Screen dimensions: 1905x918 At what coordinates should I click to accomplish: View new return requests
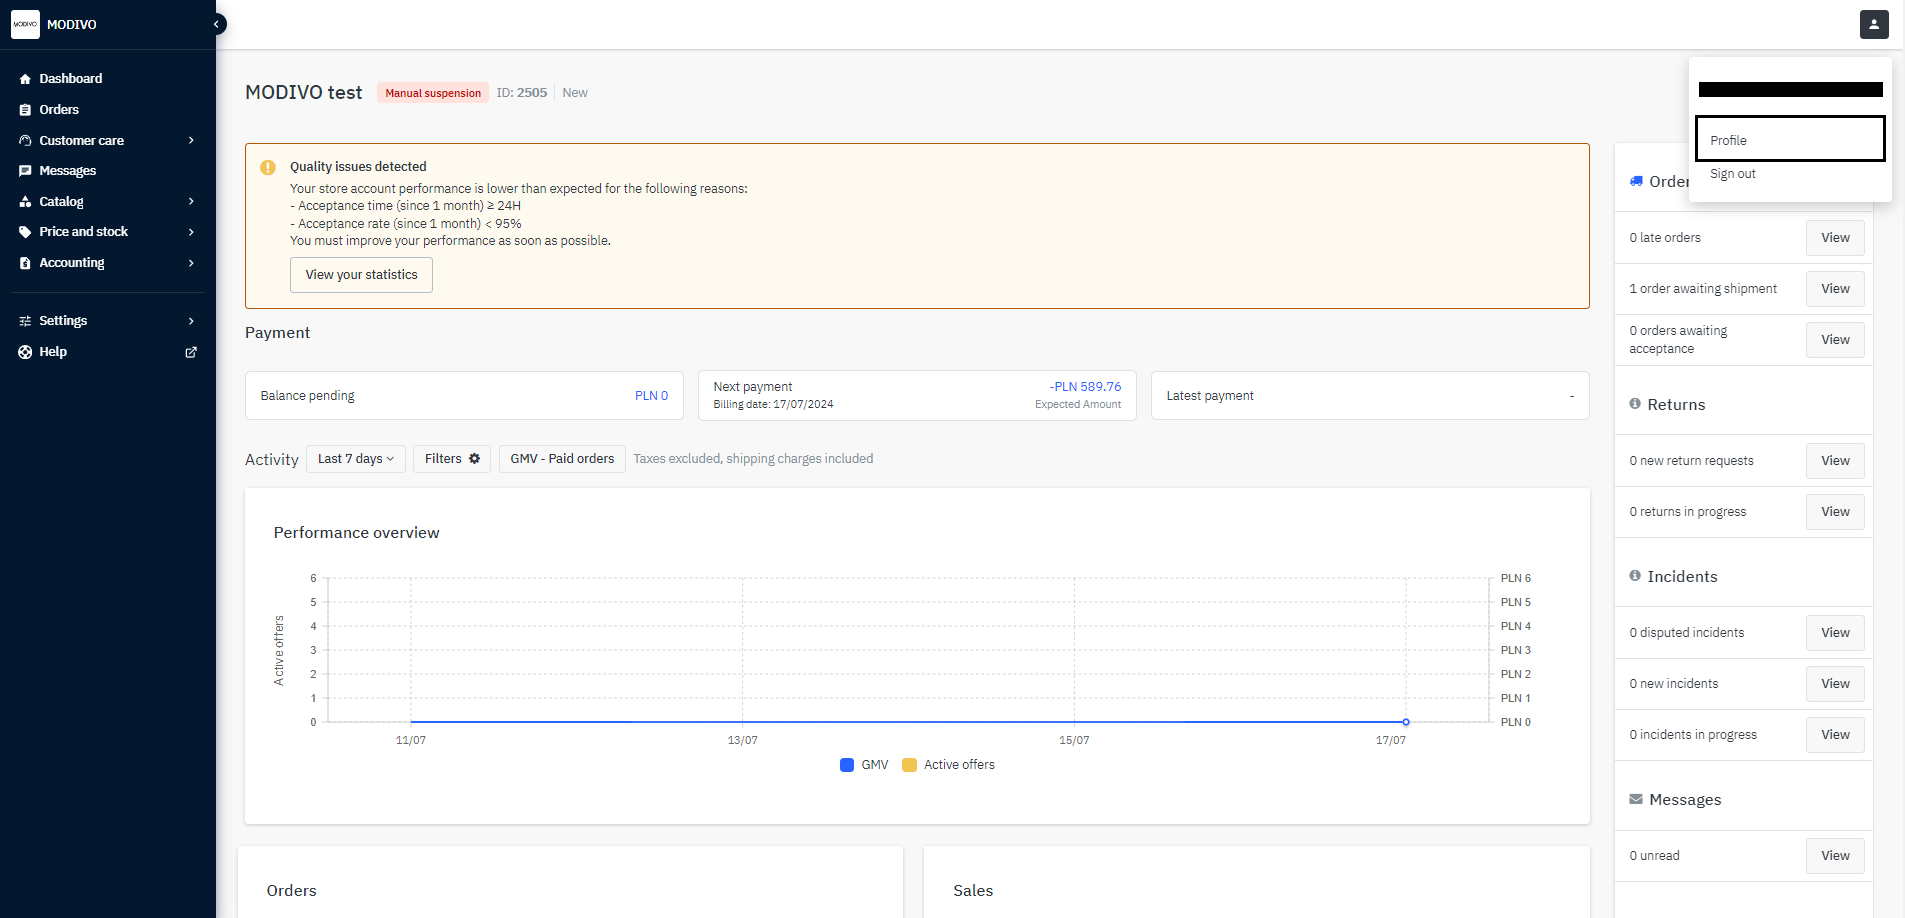click(1835, 461)
